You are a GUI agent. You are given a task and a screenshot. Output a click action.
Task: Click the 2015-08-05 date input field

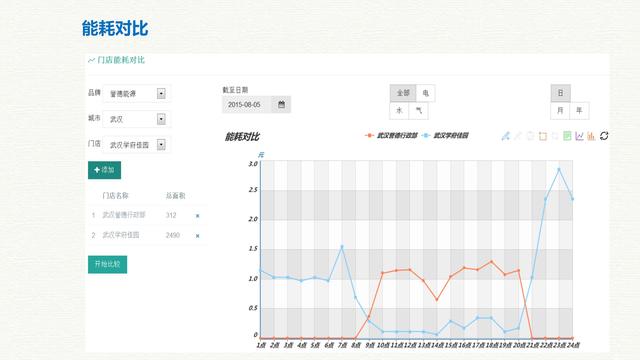click(247, 104)
